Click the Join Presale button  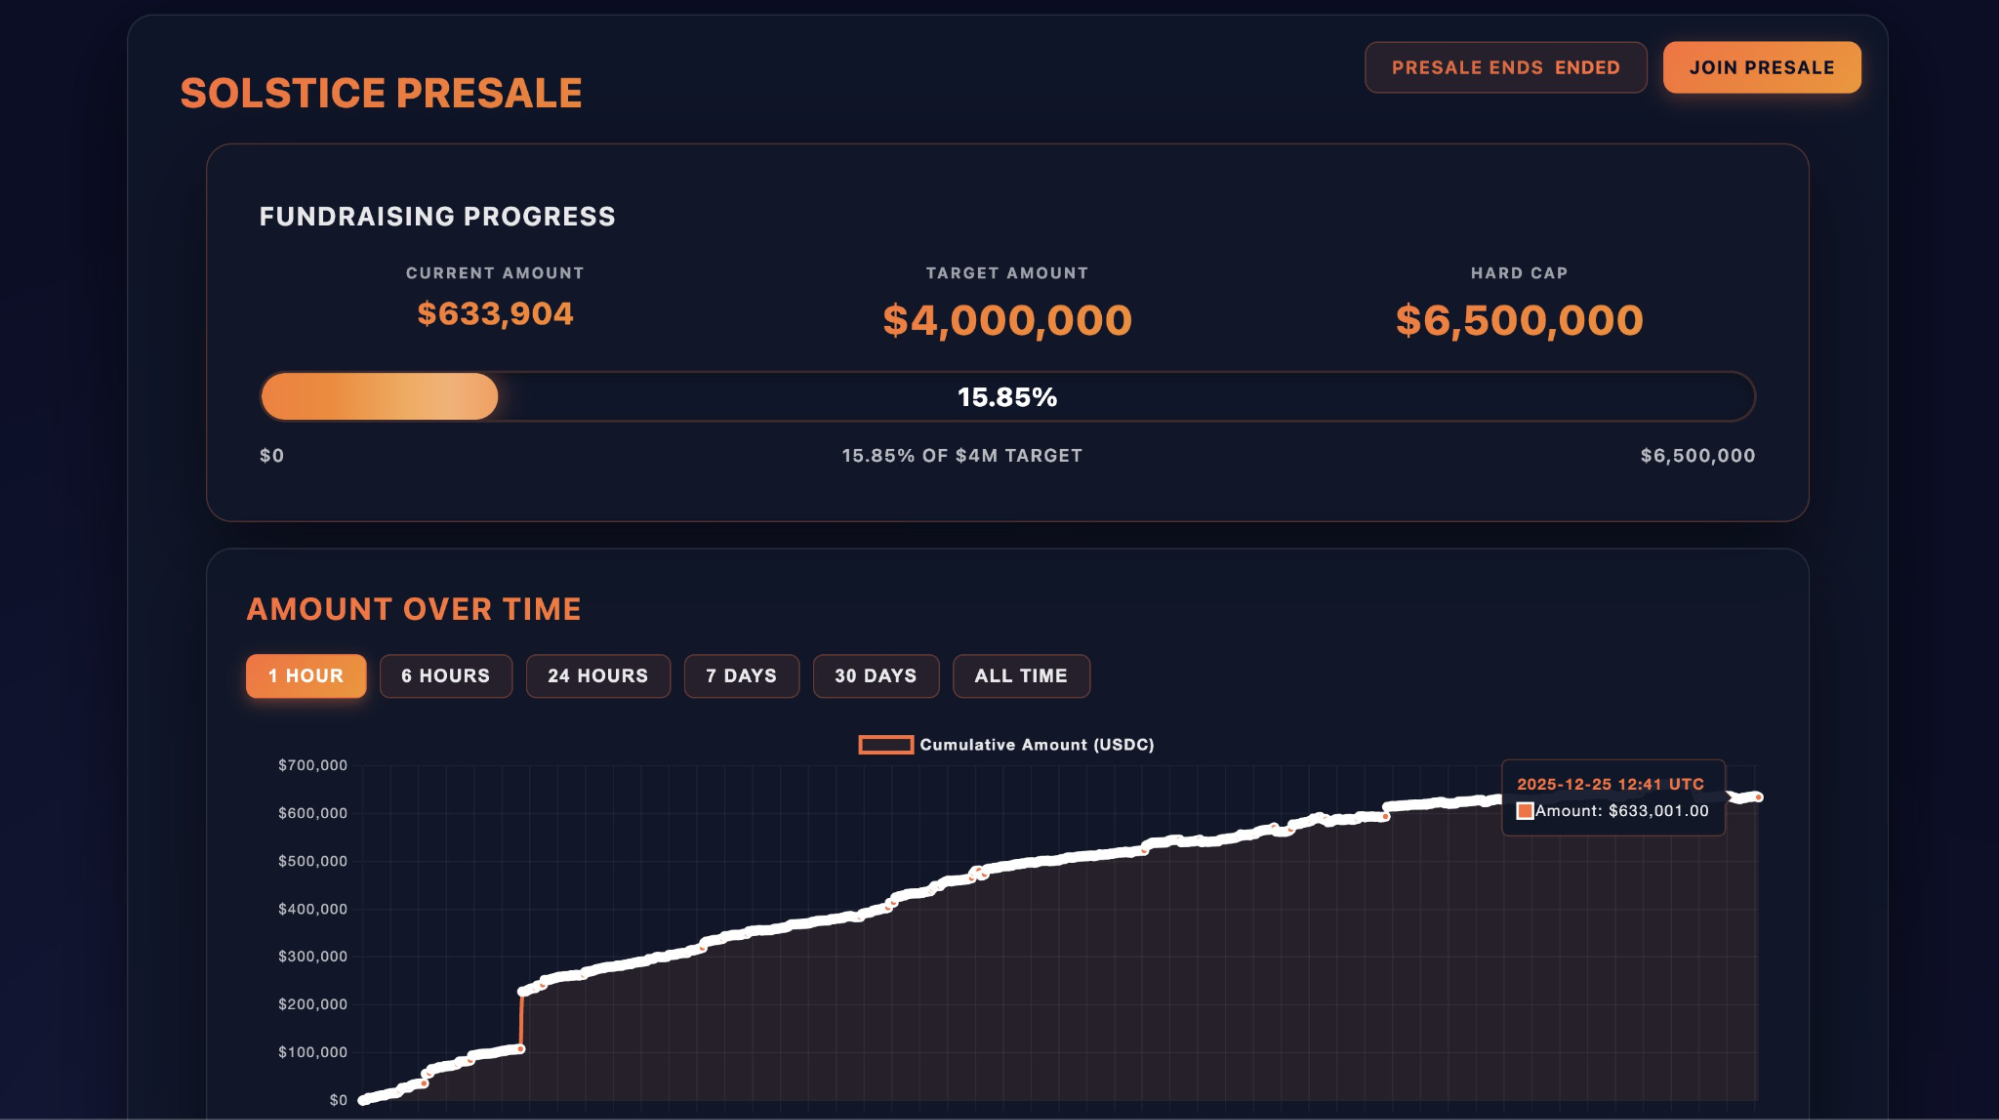(x=1761, y=68)
